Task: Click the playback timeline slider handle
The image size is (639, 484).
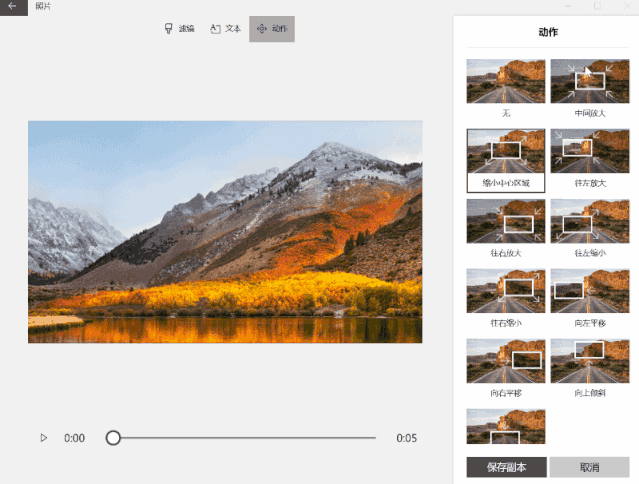Action: click(113, 438)
